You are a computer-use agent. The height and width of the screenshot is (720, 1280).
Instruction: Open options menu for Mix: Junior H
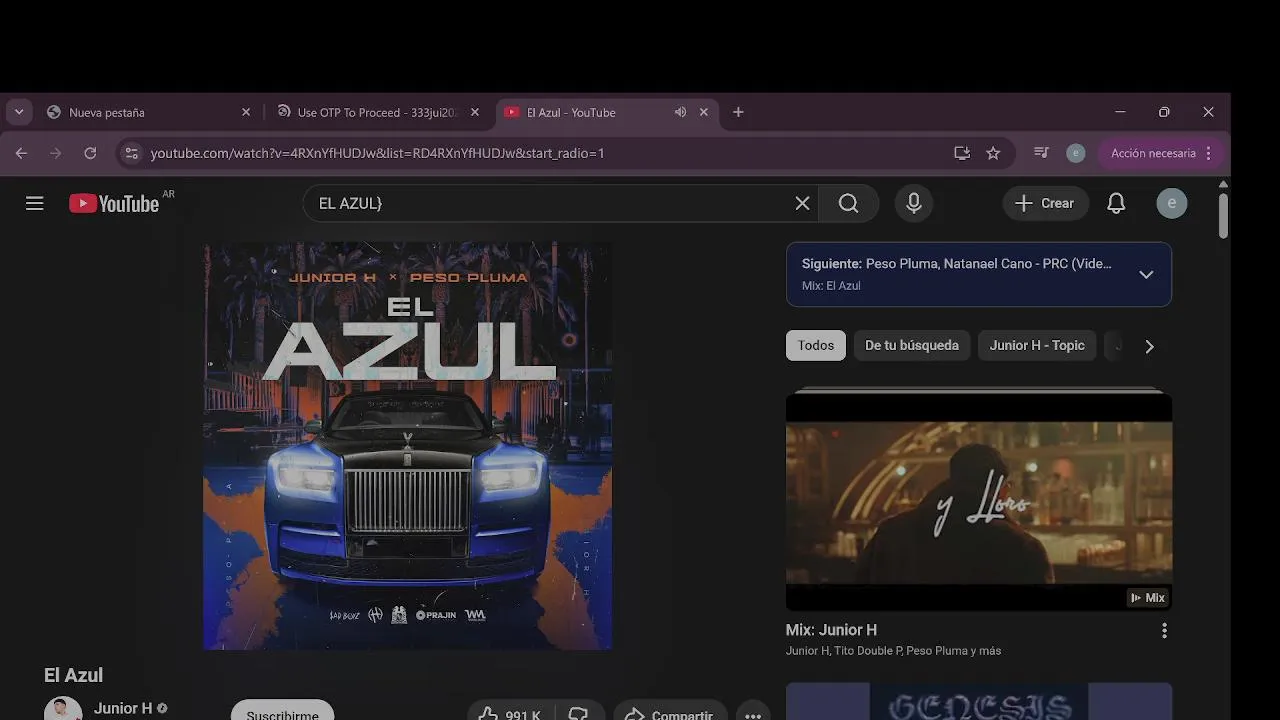(x=1164, y=631)
